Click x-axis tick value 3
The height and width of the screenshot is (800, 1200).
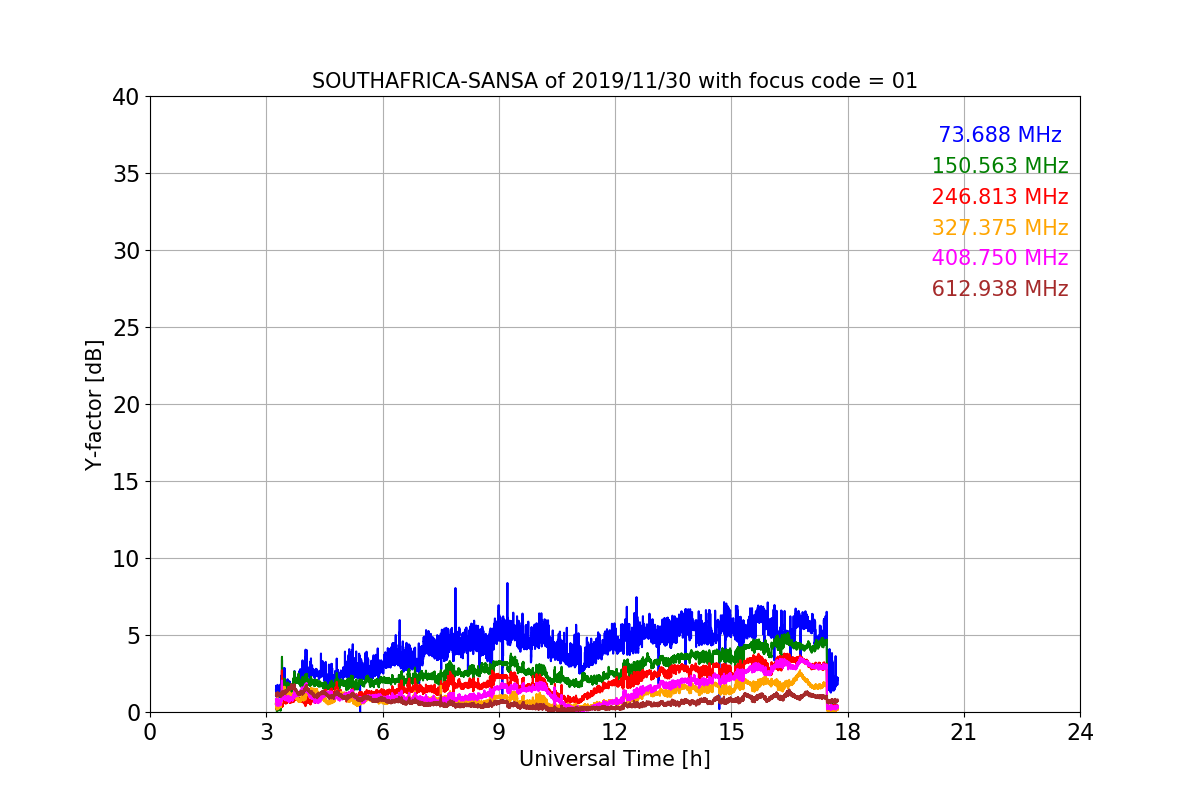pyautogui.click(x=266, y=732)
